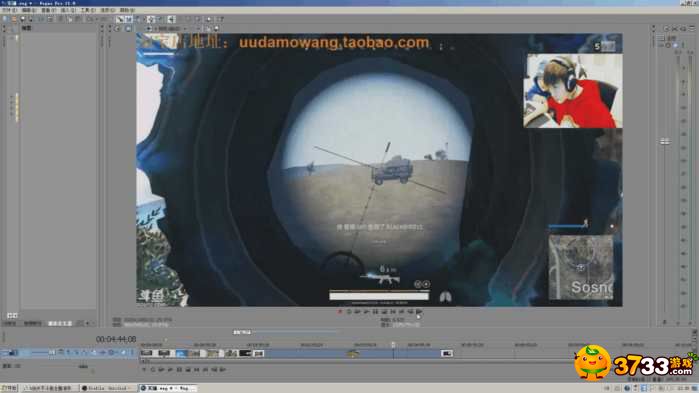Stop playback in the video preview transport
The width and height of the screenshot is (699, 393).
coord(384,312)
